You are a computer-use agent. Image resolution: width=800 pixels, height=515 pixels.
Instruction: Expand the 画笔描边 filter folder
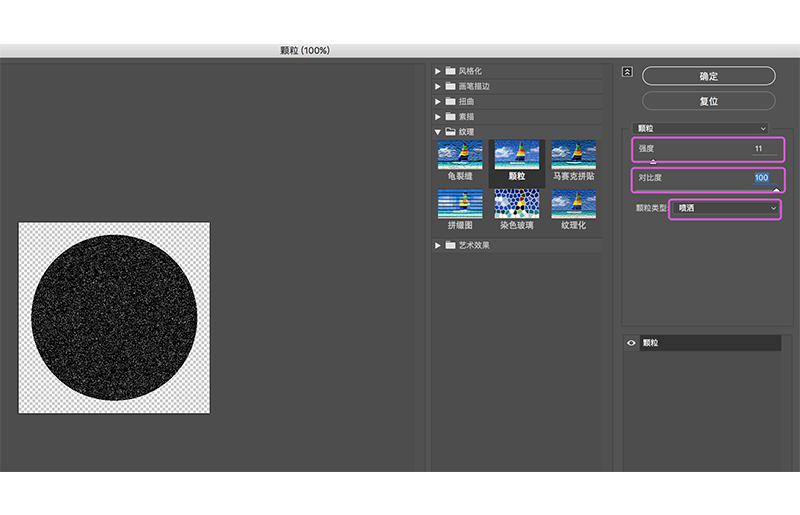pos(438,87)
